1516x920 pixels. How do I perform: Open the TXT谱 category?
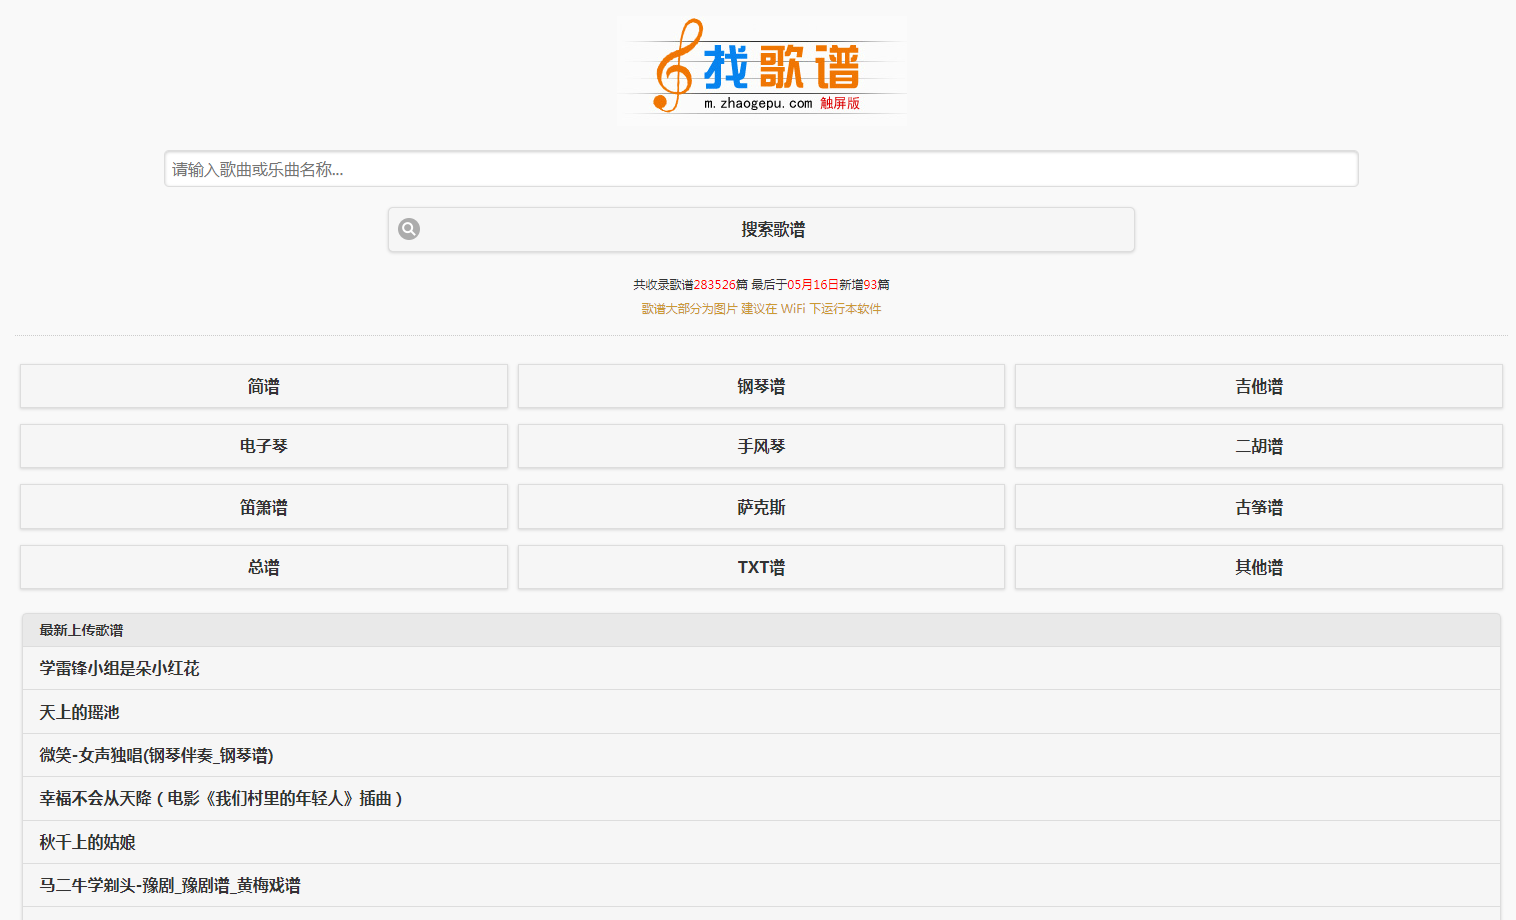click(761, 567)
